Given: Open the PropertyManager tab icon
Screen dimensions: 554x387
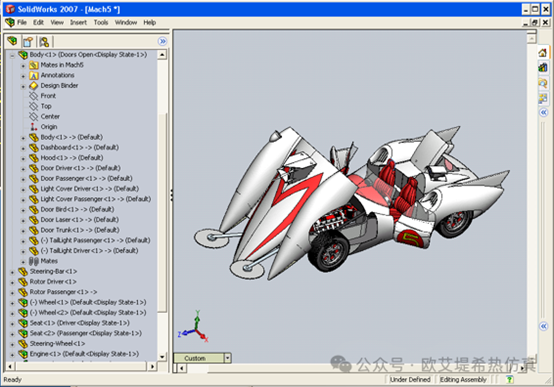Looking at the screenshot, I should (x=28, y=42).
